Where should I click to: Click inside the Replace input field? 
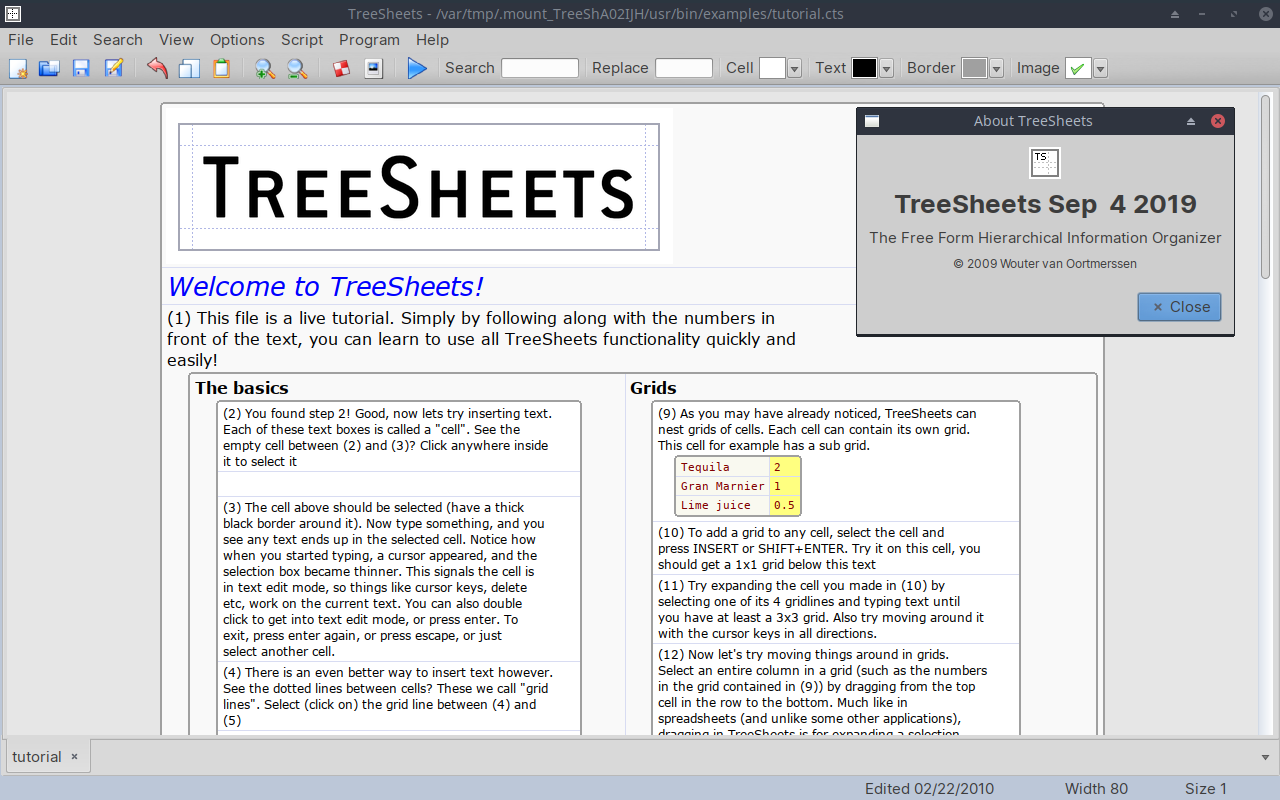[x=684, y=68]
